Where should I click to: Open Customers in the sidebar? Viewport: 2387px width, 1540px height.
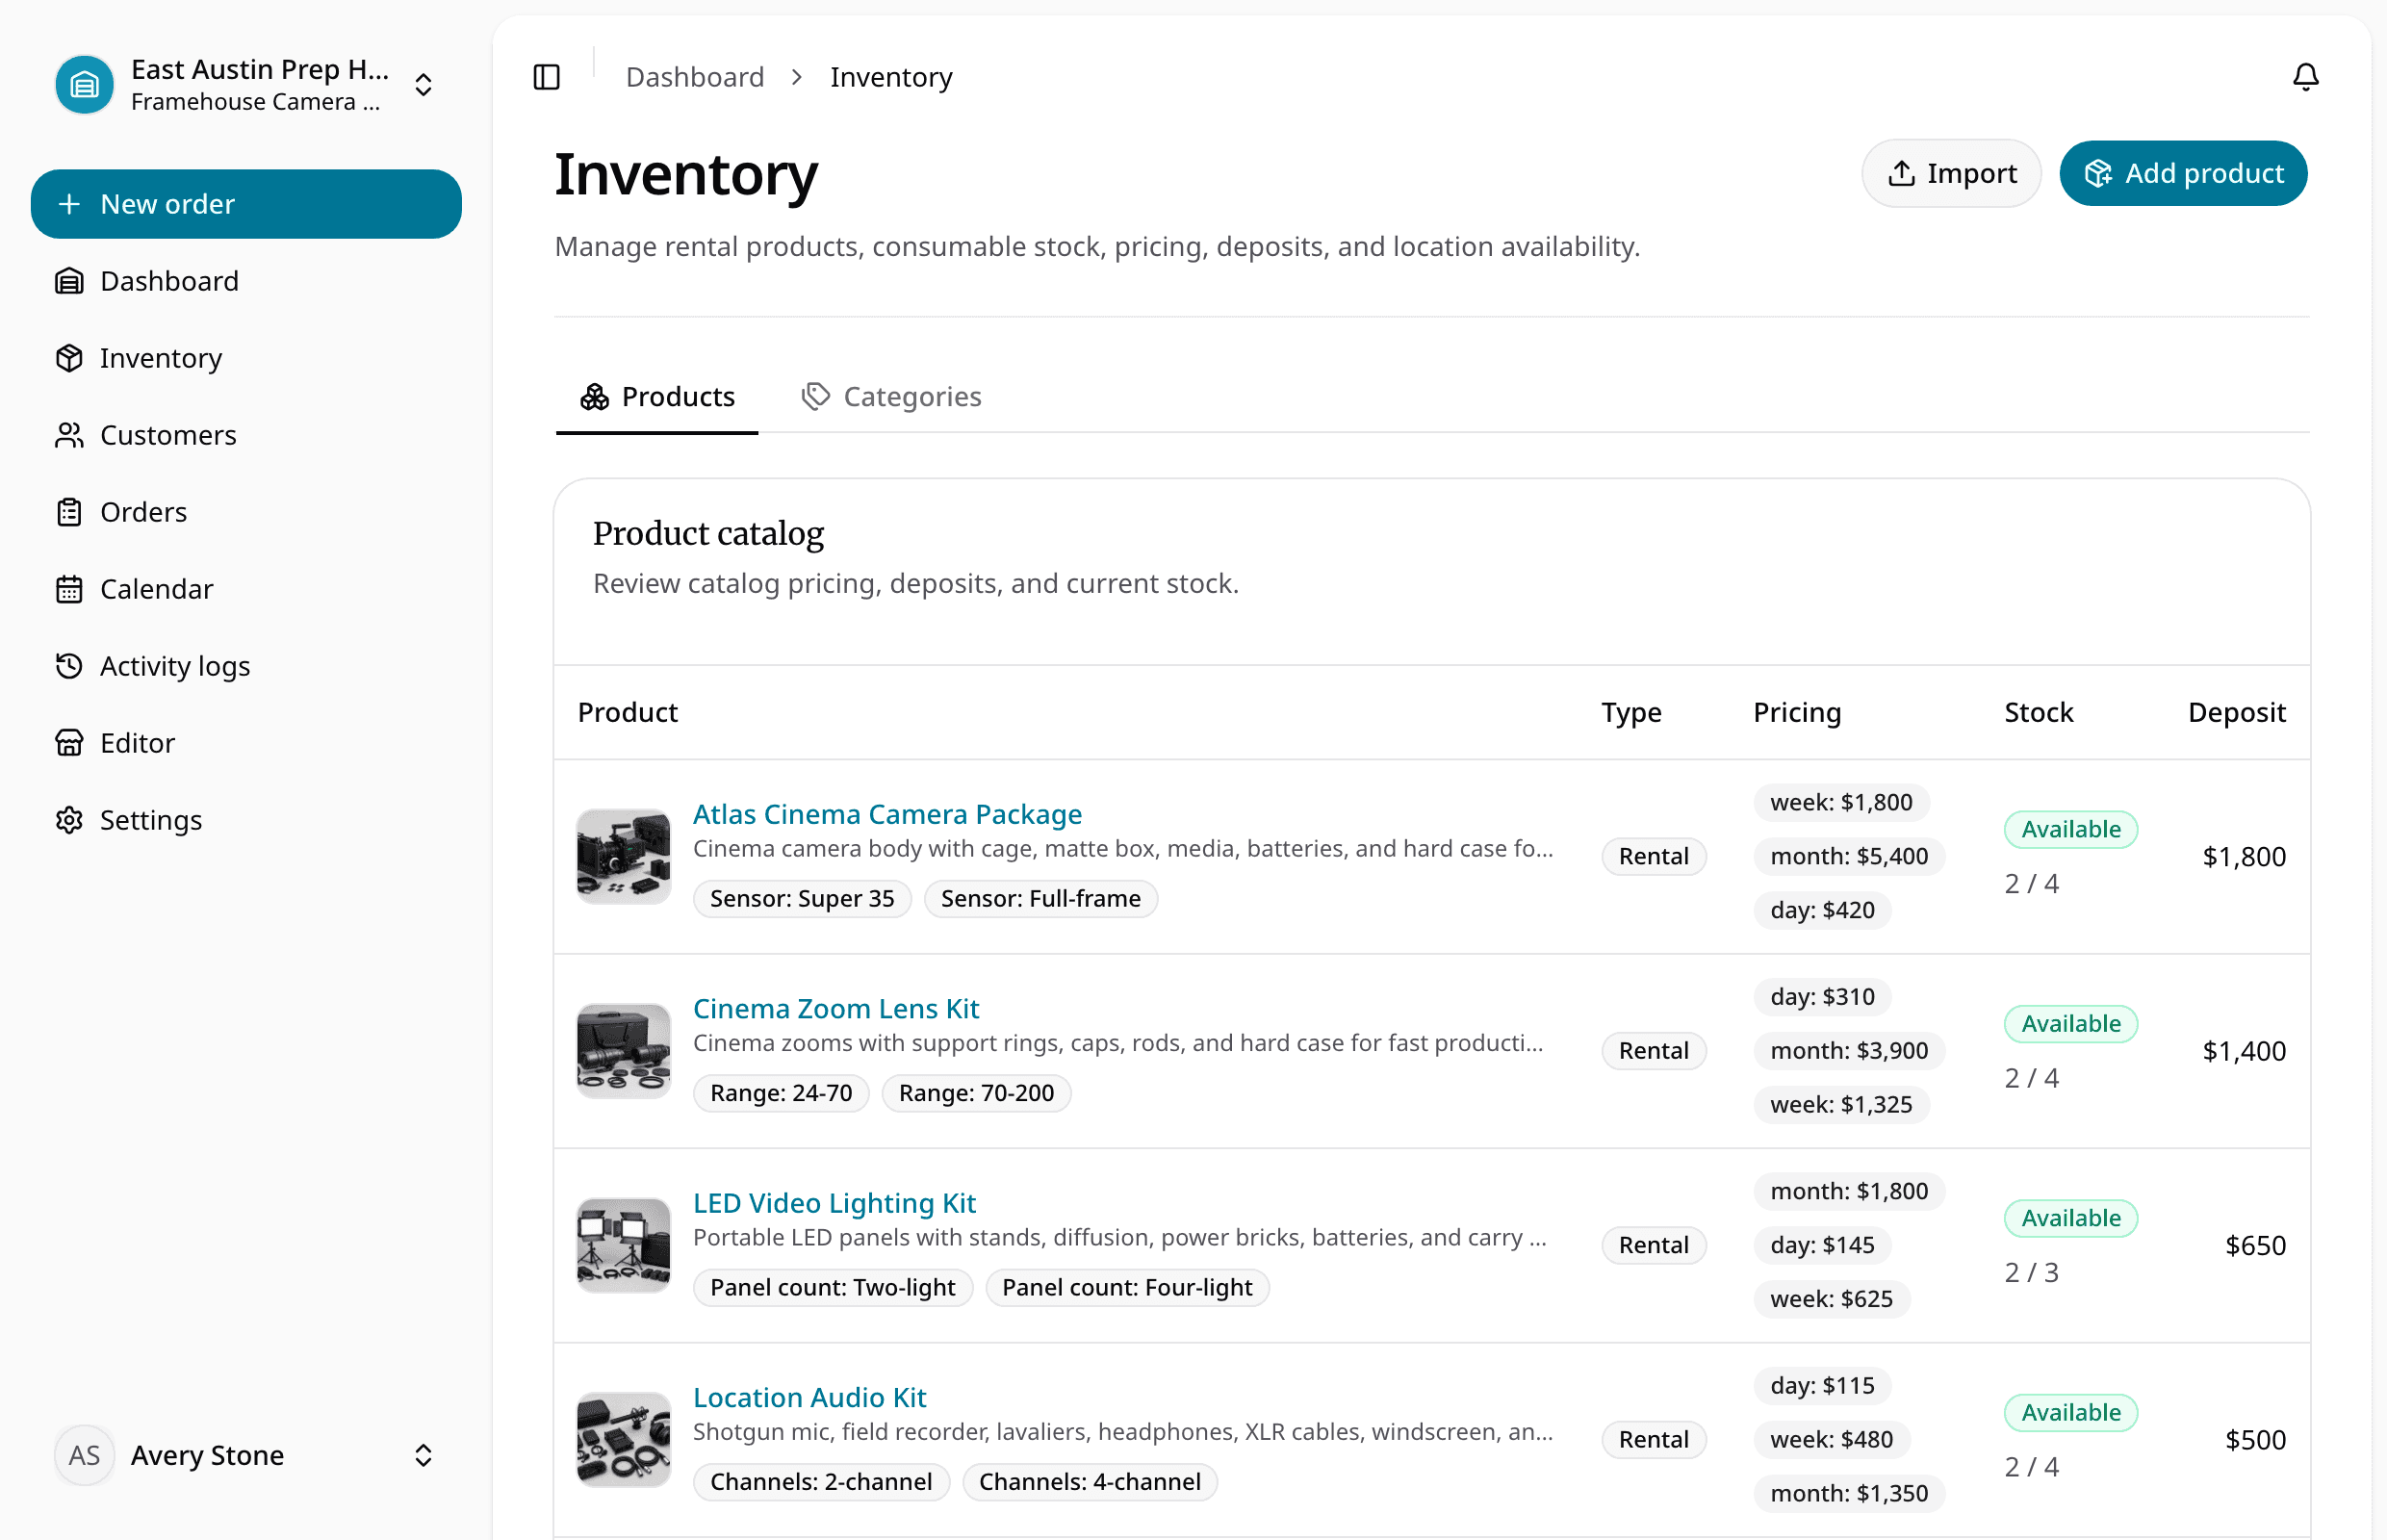point(246,435)
